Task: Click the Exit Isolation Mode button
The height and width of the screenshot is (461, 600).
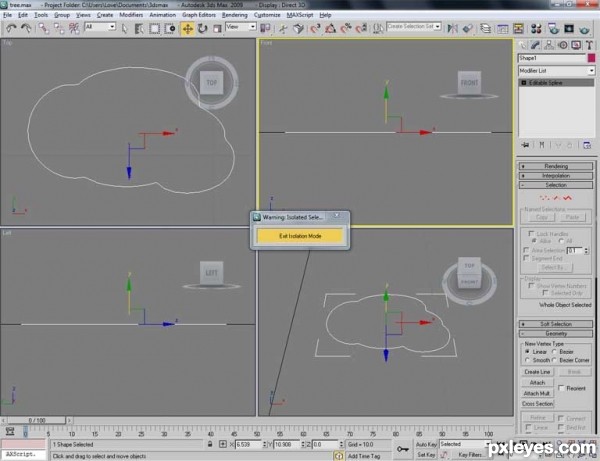Action: [x=300, y=236]
